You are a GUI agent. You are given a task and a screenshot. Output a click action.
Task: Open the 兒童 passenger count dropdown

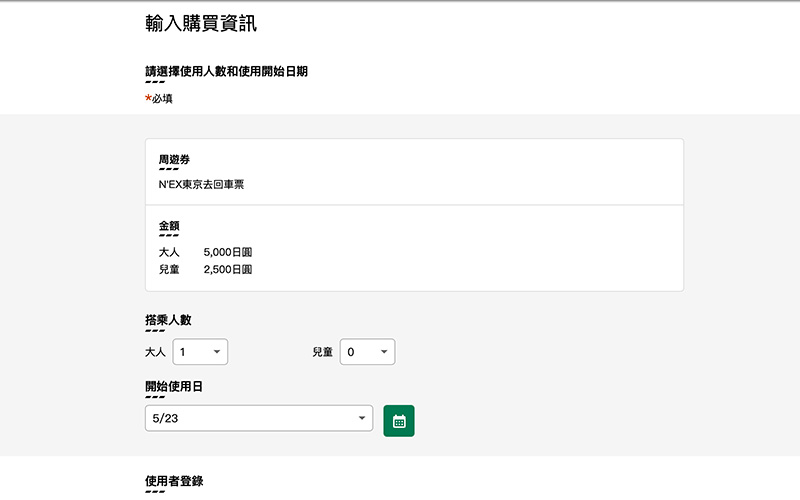click(367, 352)
